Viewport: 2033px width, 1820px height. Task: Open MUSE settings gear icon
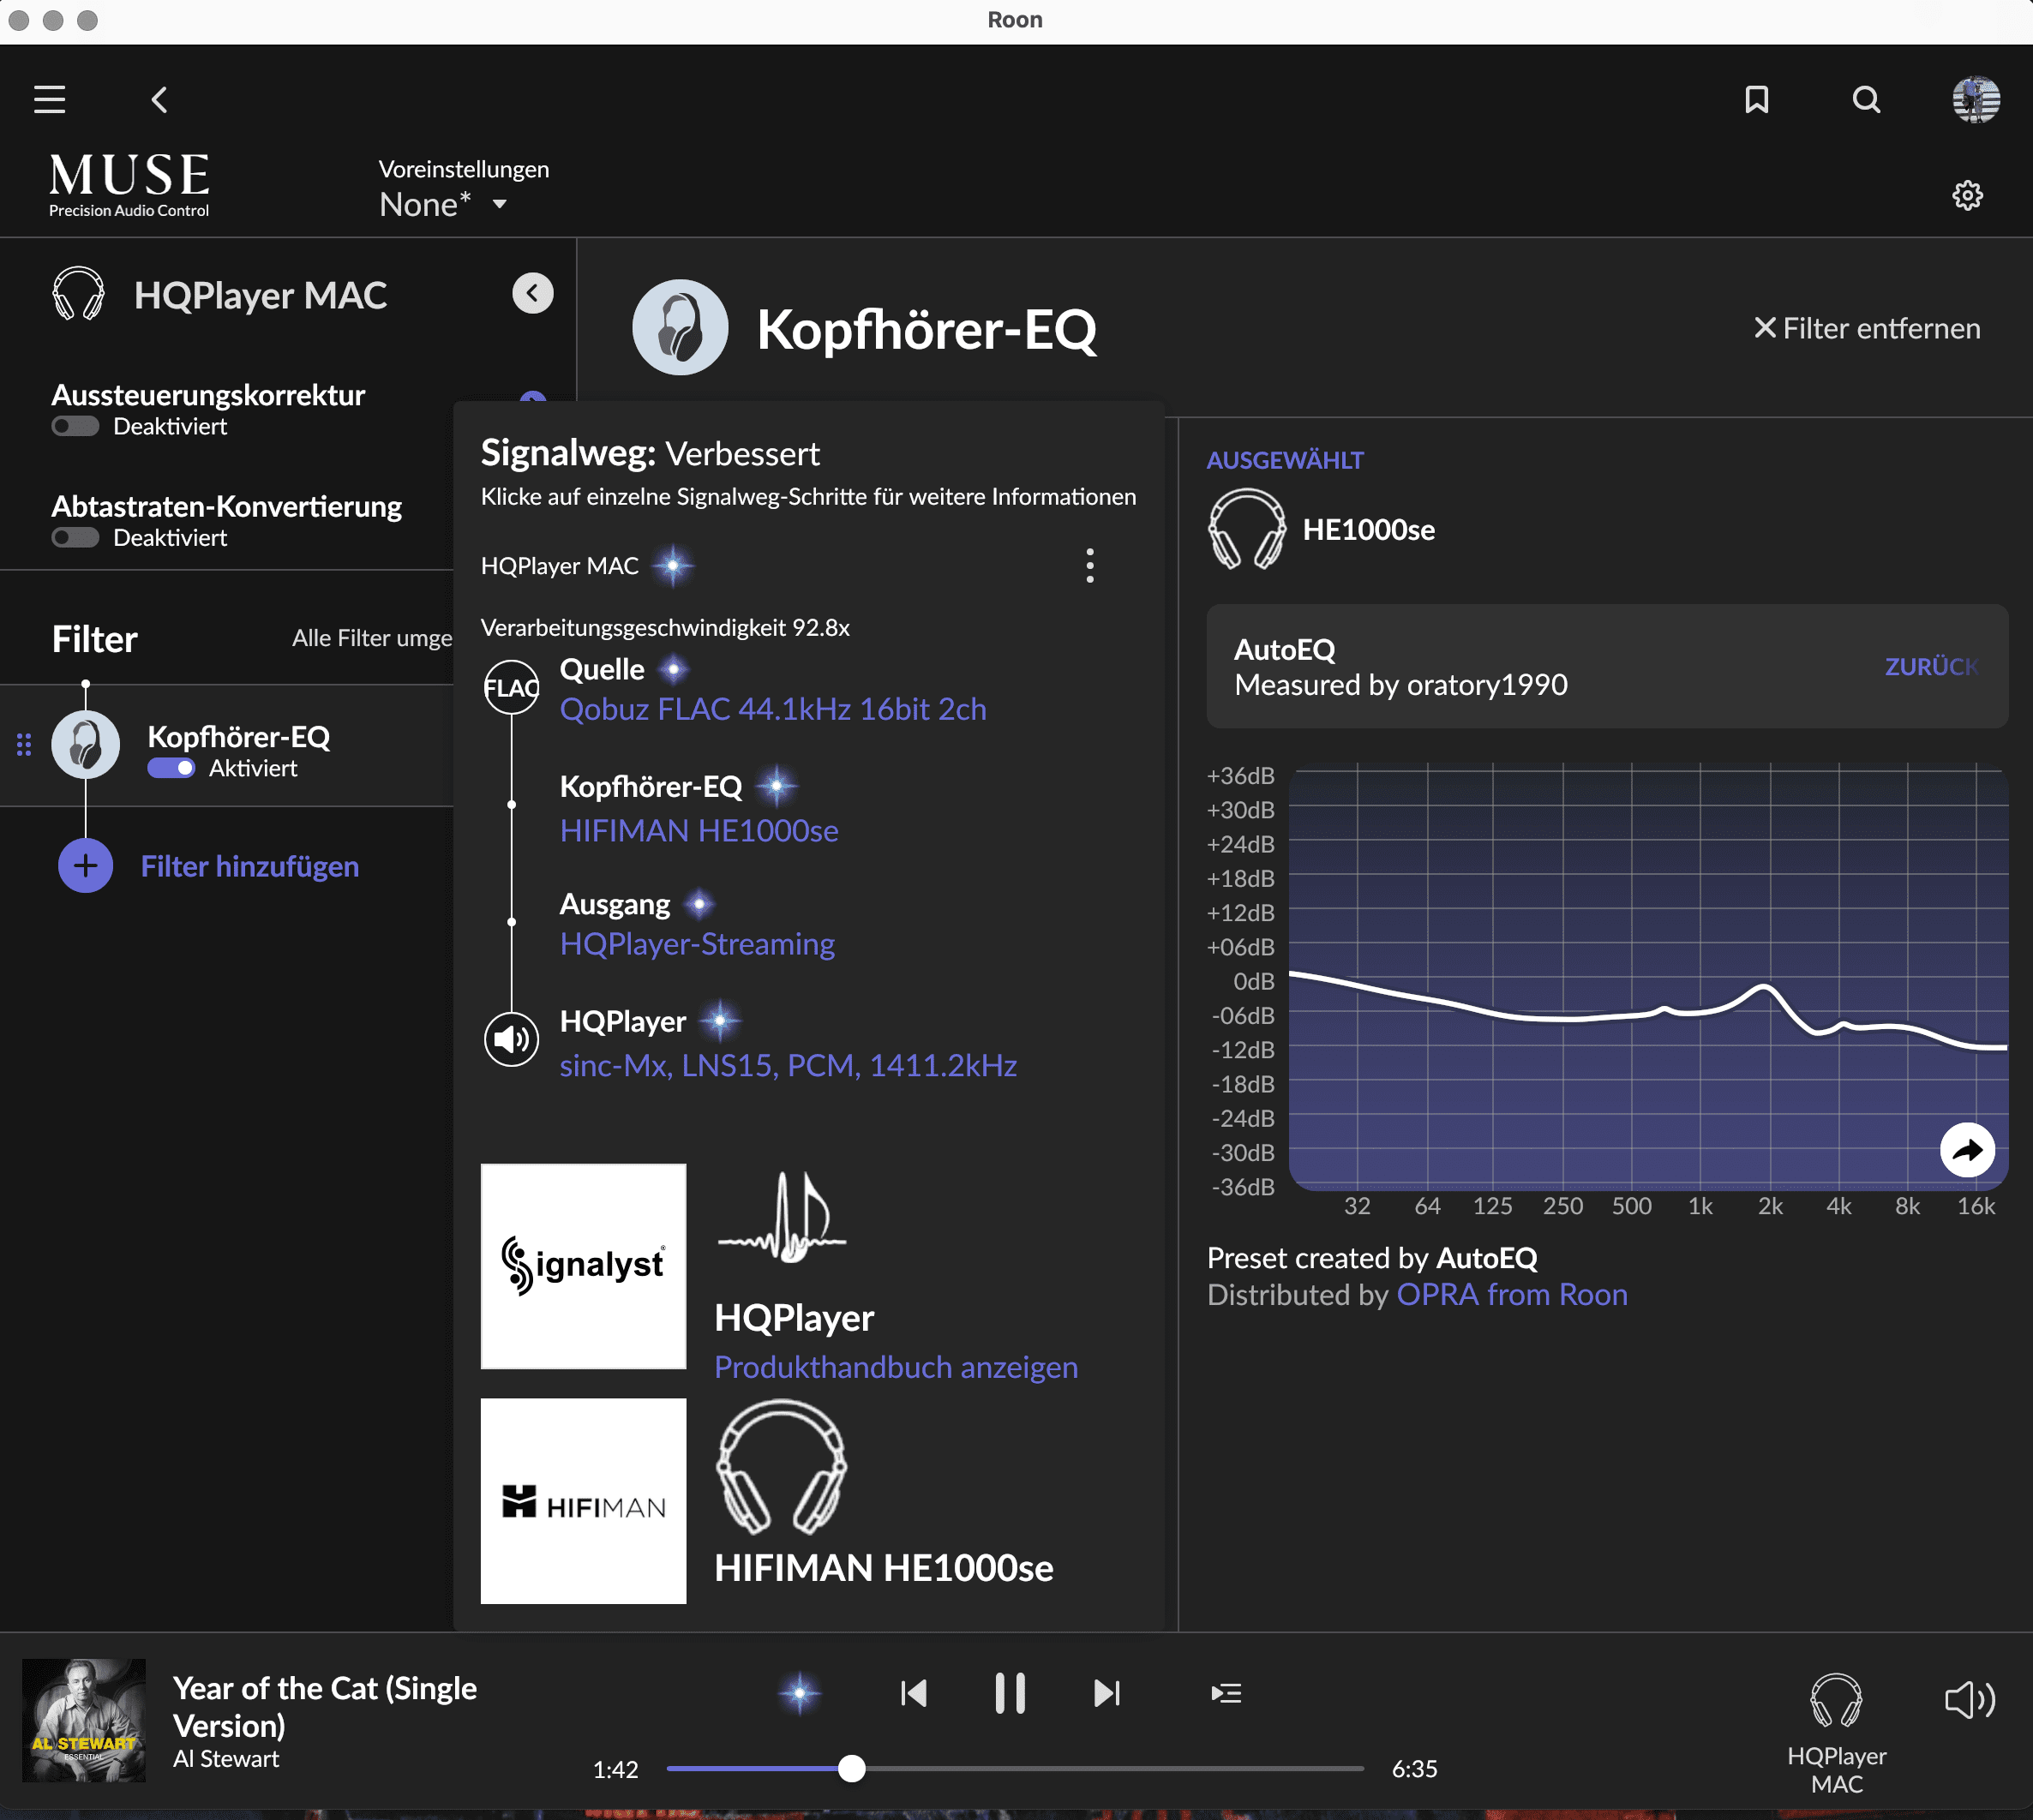[1967, 195]
